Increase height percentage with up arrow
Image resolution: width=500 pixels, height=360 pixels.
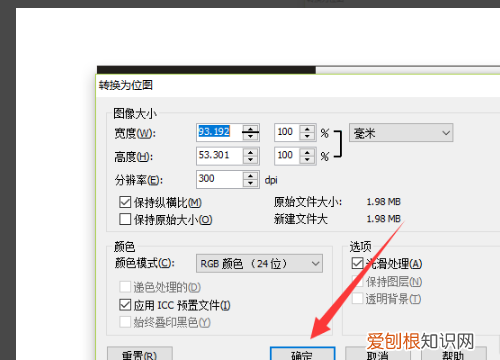[307, 152]
